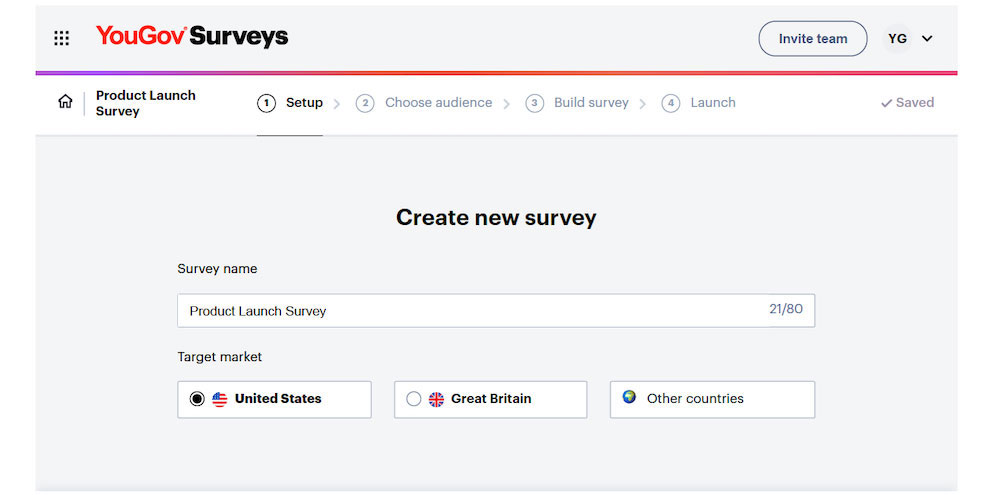The image size is (990, 495).
Task: Click the Invite team button
Action: 812,39
